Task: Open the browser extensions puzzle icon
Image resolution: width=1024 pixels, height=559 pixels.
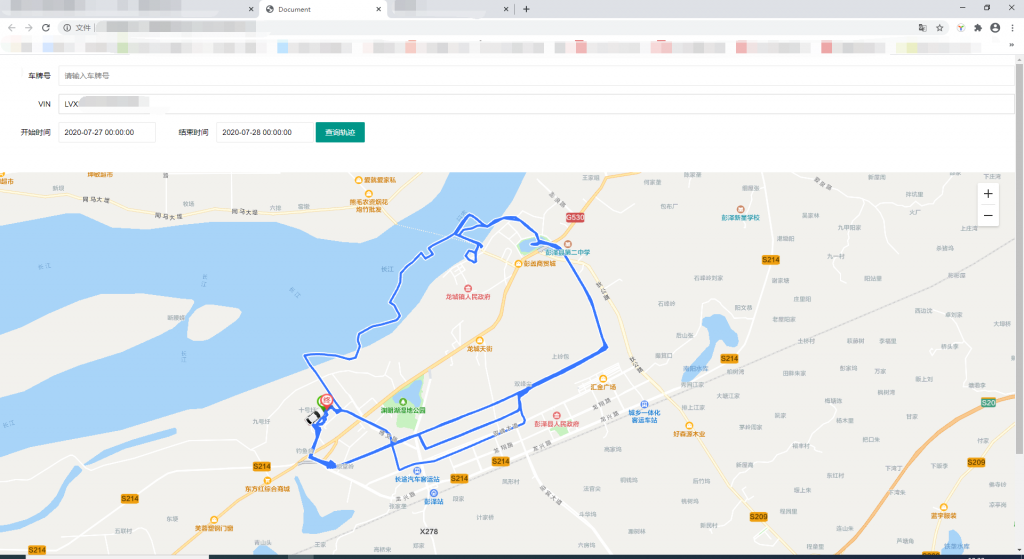Action: point(978,28)
